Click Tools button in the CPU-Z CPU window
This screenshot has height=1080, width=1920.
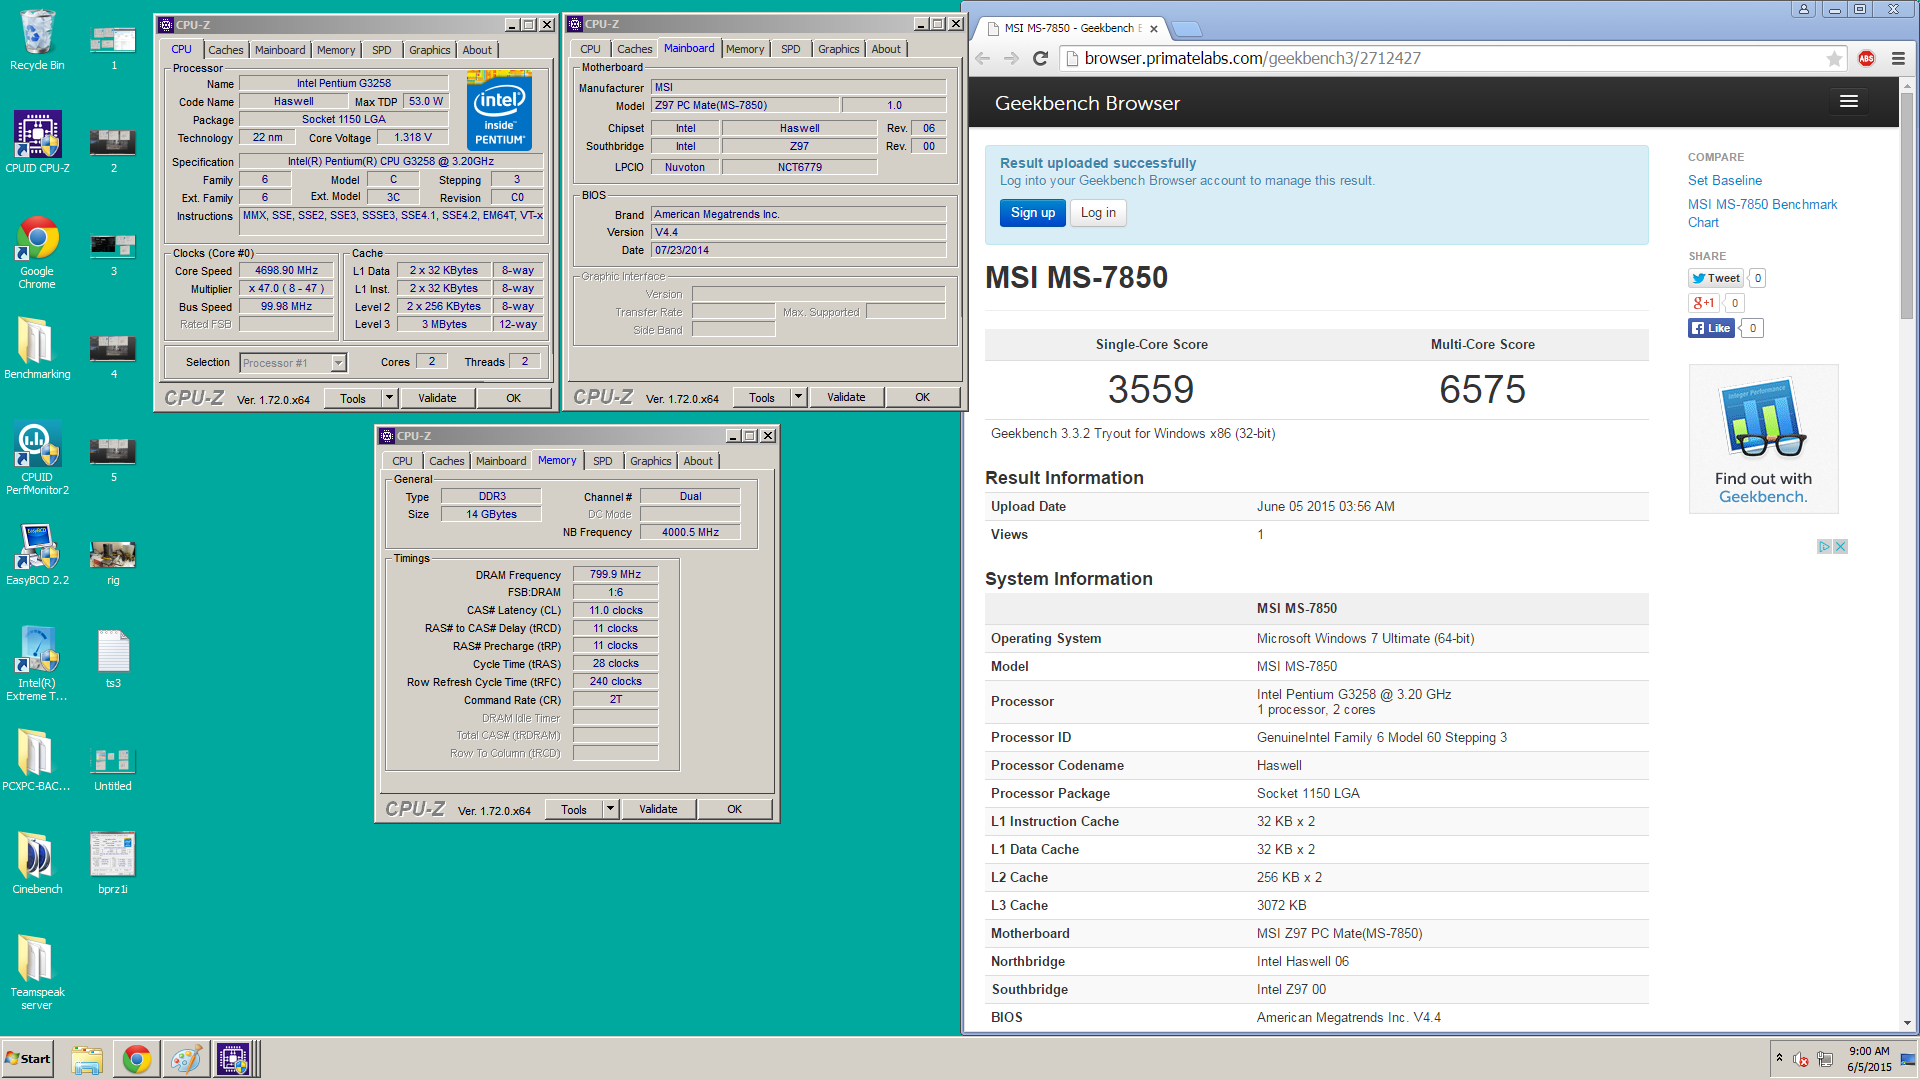353,398
